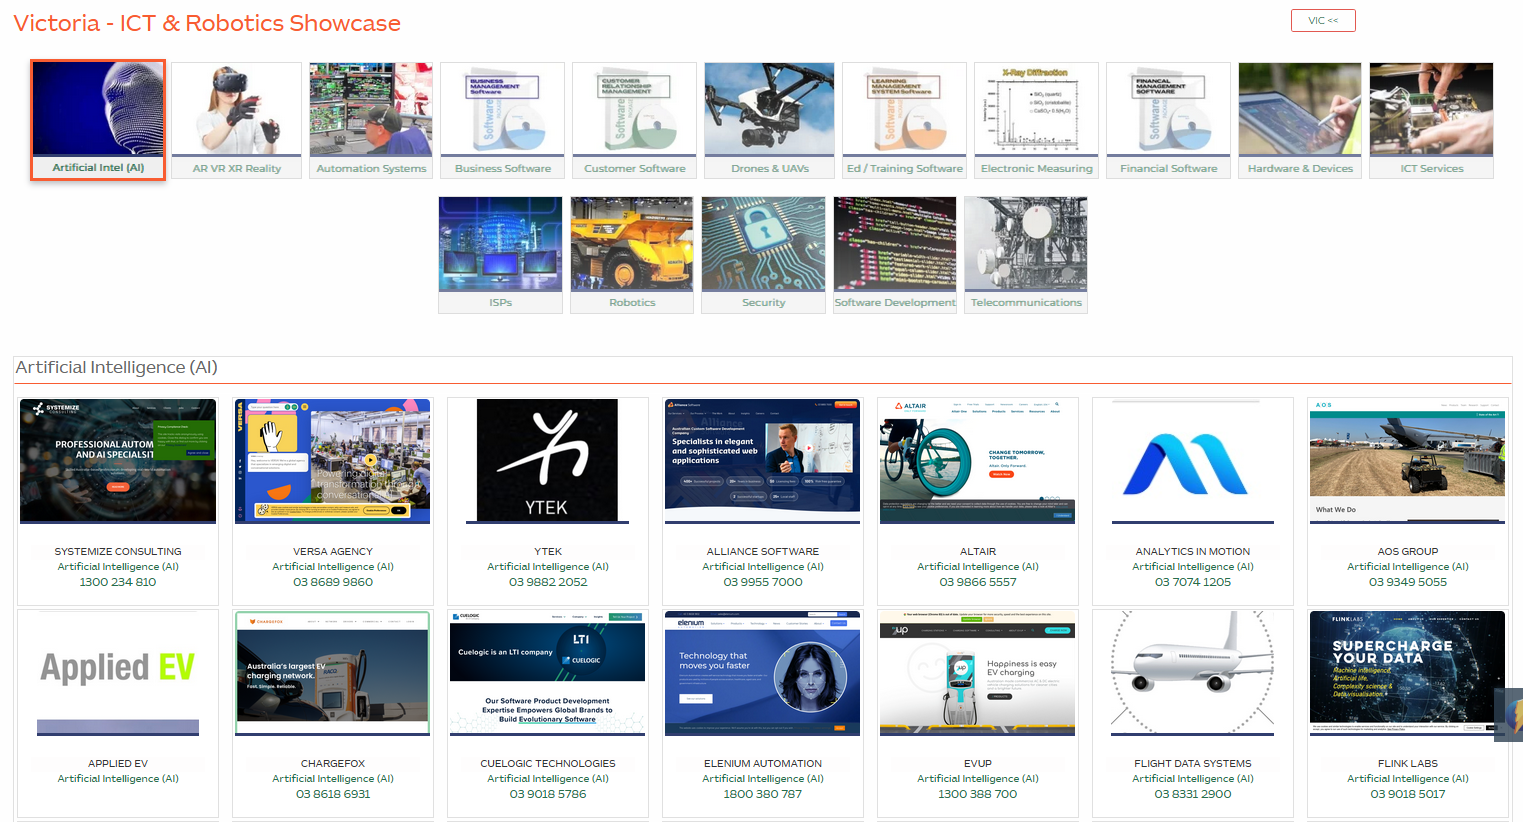The height and width of the screenshot is (822, 1523).
Task: Choose the Automation Systems category
Action: pyautogui.click(x=371, y=119)
